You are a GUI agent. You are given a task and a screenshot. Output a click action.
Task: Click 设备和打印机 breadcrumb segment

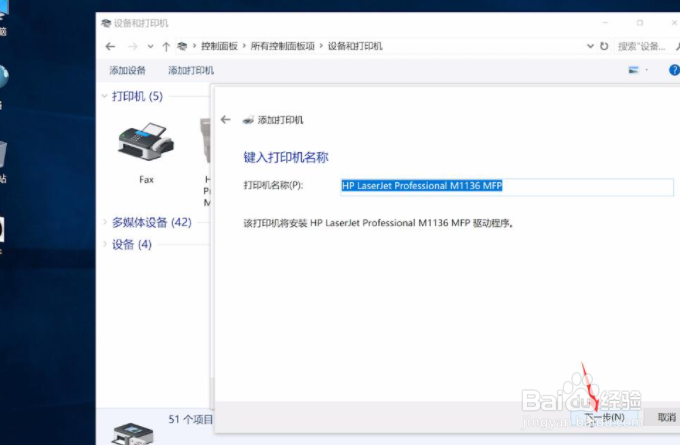(x=355, y=46)
